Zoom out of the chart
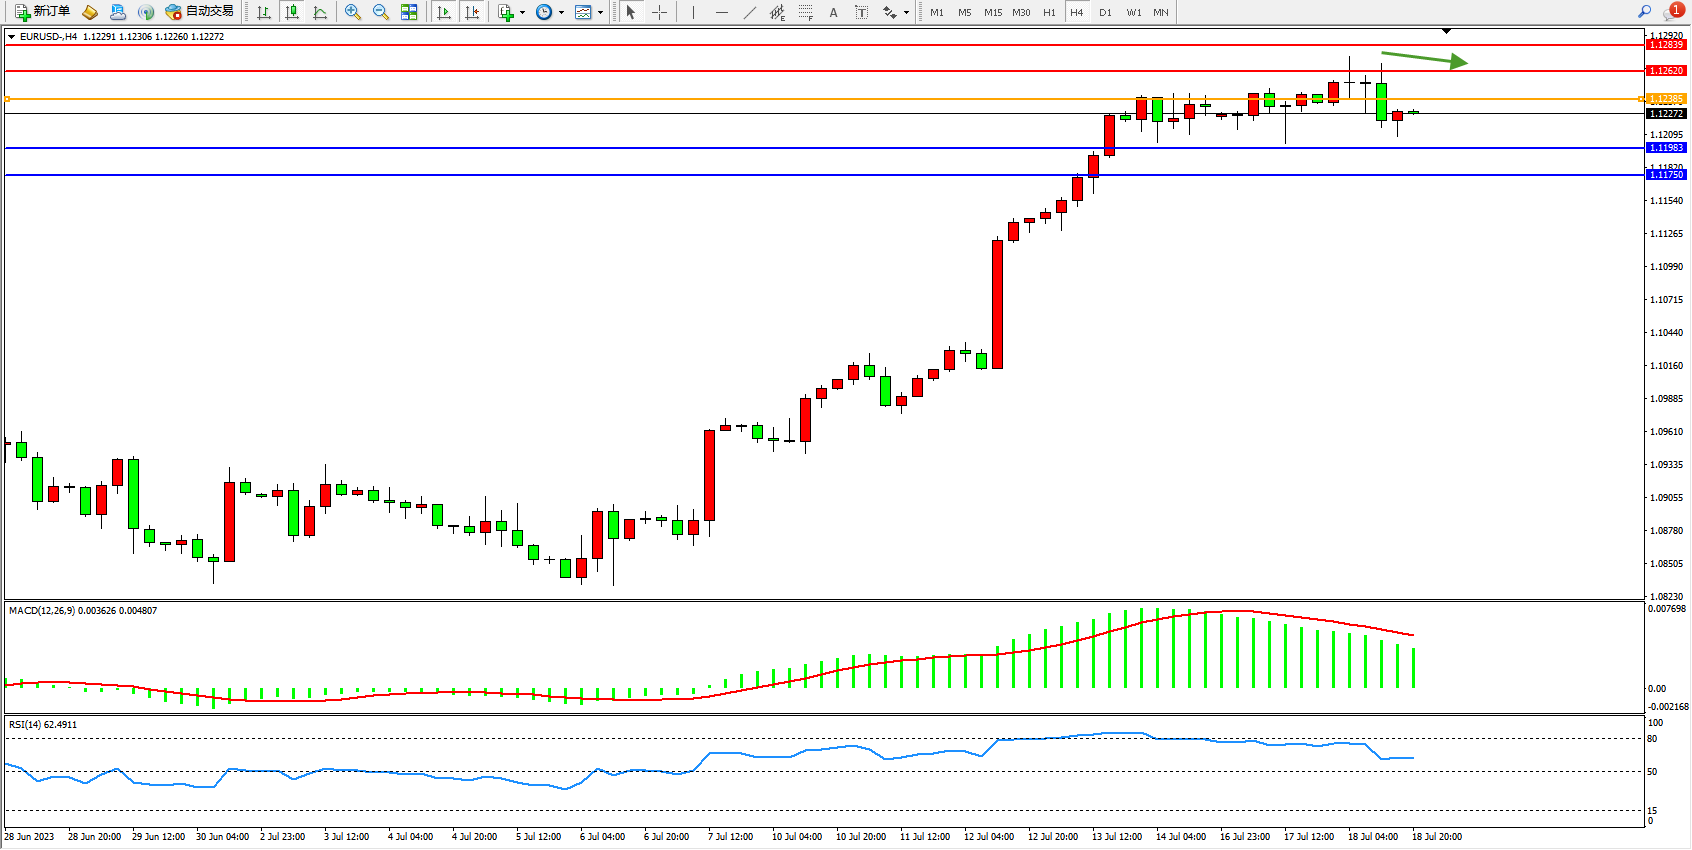1692x850 pixels. coord(381,12)
